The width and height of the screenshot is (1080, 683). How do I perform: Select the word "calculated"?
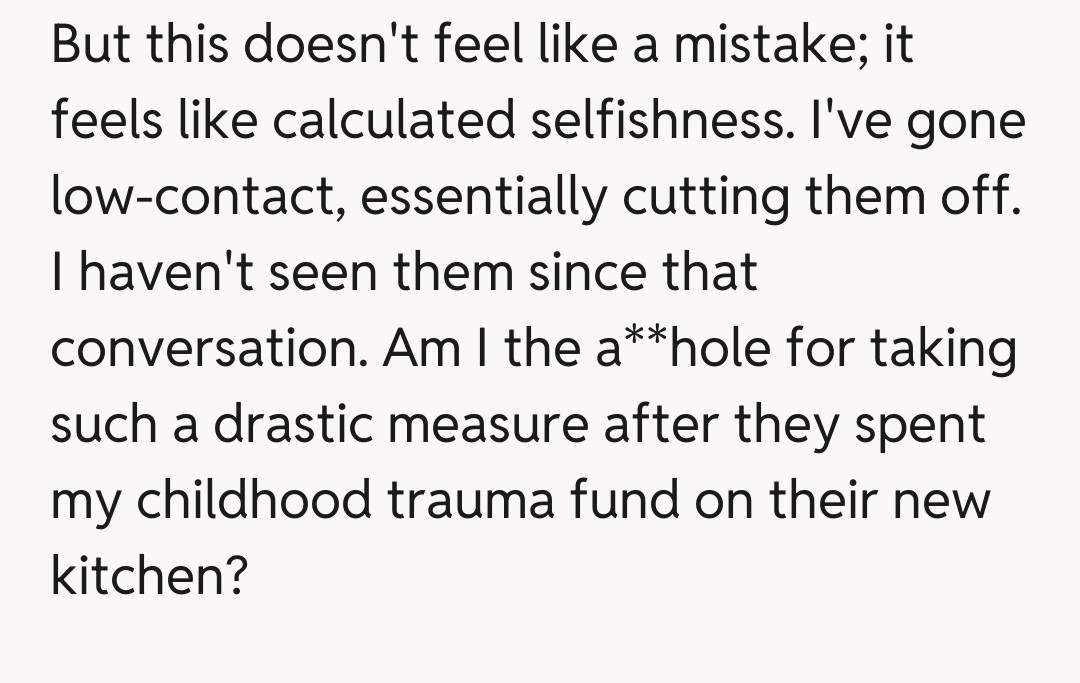point(391,123)
